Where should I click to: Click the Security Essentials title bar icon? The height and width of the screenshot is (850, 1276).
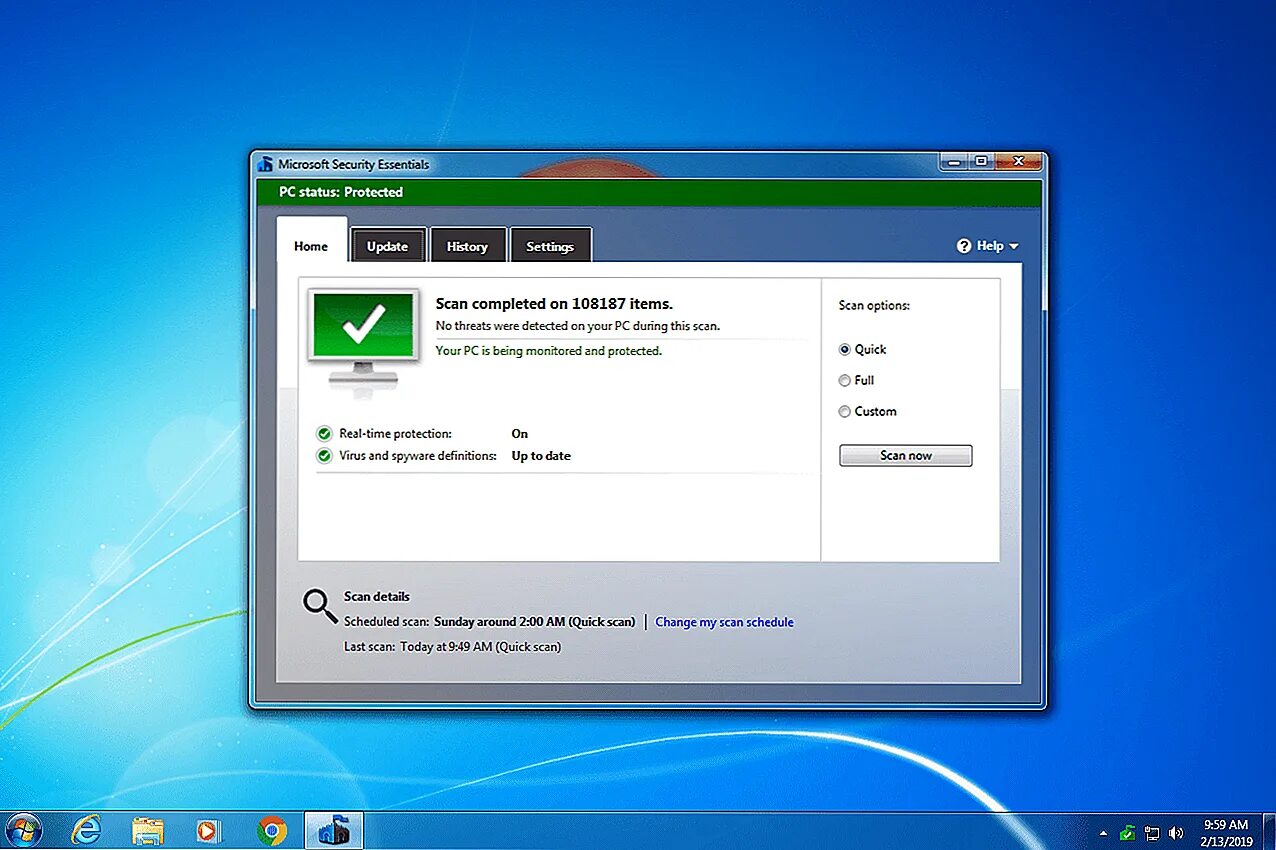point(265,164)
